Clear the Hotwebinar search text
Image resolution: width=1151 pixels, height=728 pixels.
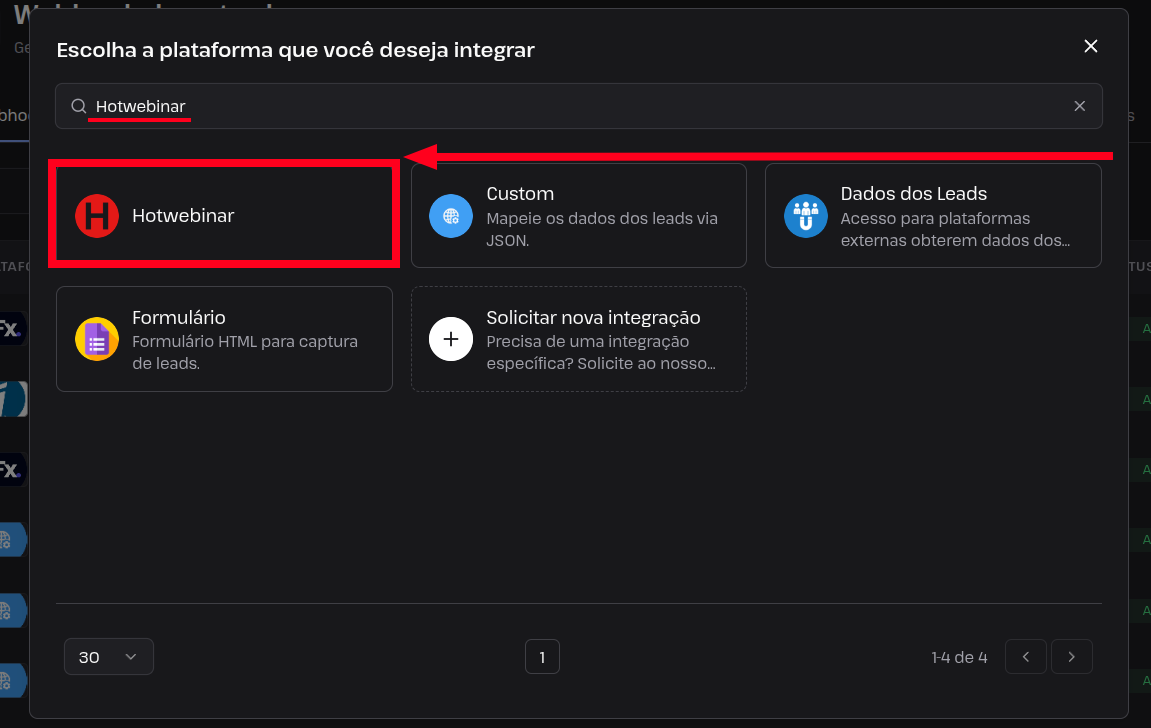pyautogui.click(x=1080, y=106)
